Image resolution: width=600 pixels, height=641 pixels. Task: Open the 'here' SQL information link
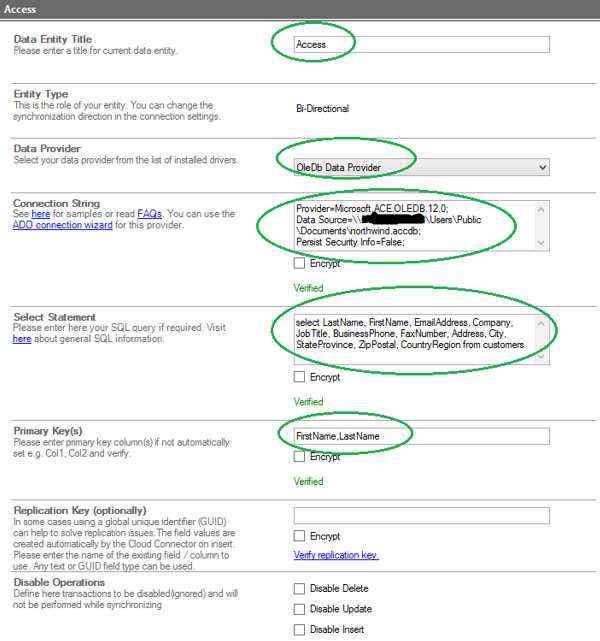coord(22,340)
